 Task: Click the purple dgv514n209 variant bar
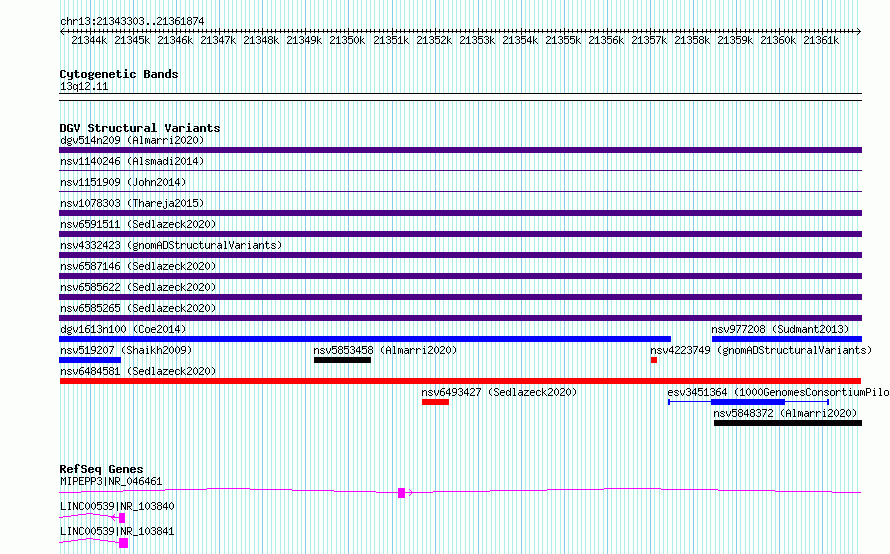[x=460, y=150]
